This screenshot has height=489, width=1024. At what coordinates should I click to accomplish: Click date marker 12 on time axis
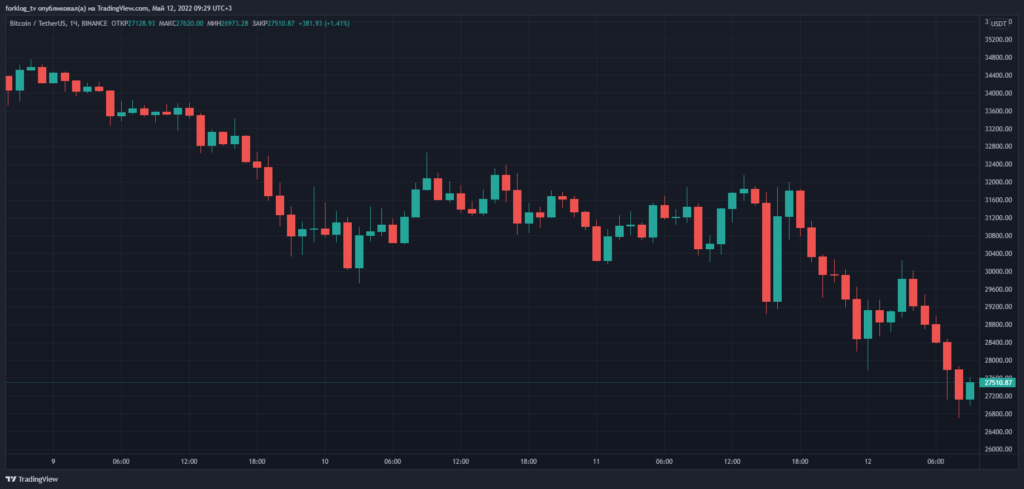[868, 462]
